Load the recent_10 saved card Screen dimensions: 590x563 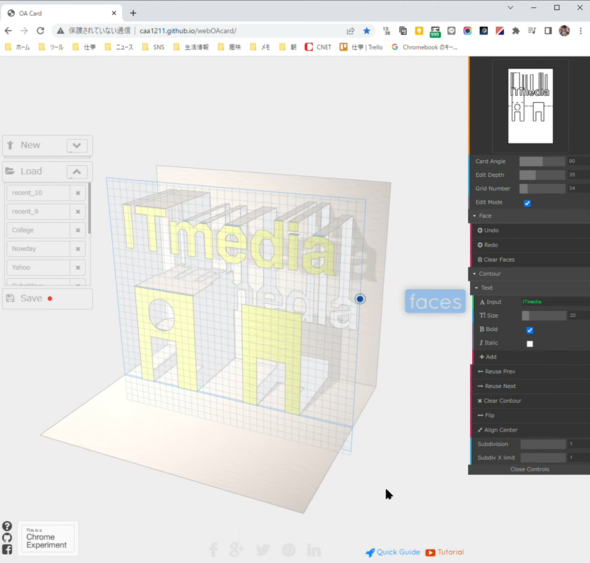38,193
